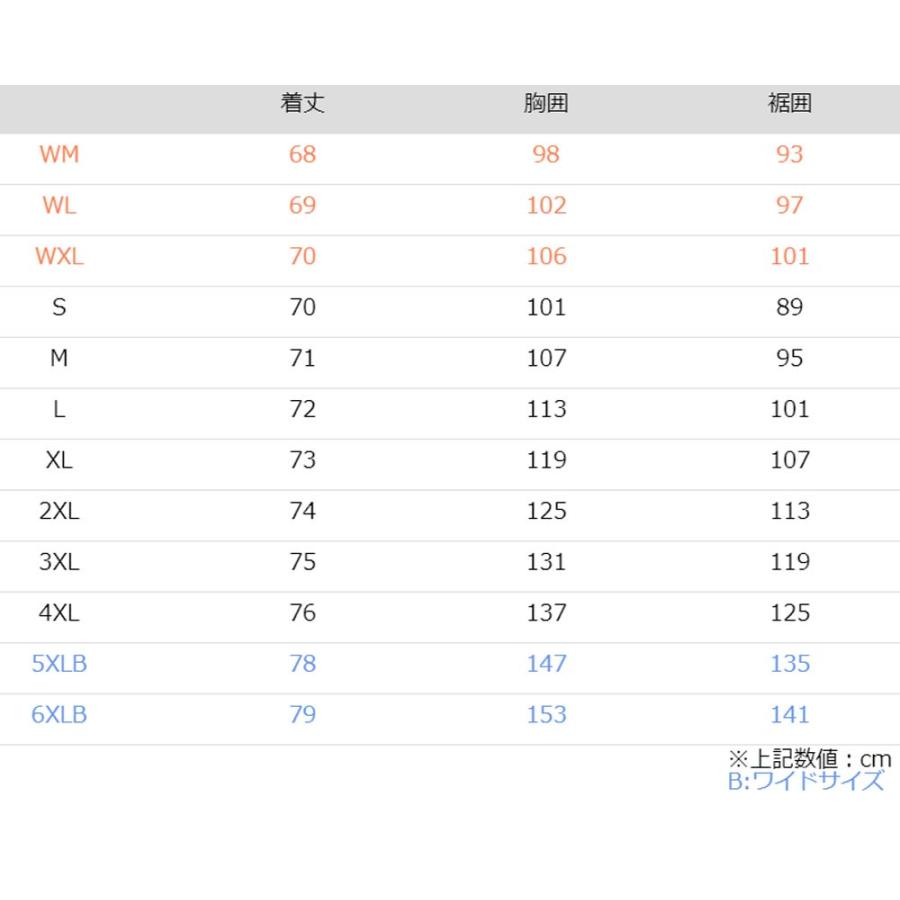The width and height of the screenshot is (900, 900).
Task: Select the WM size row label
Action: click(x=59, y=154)
